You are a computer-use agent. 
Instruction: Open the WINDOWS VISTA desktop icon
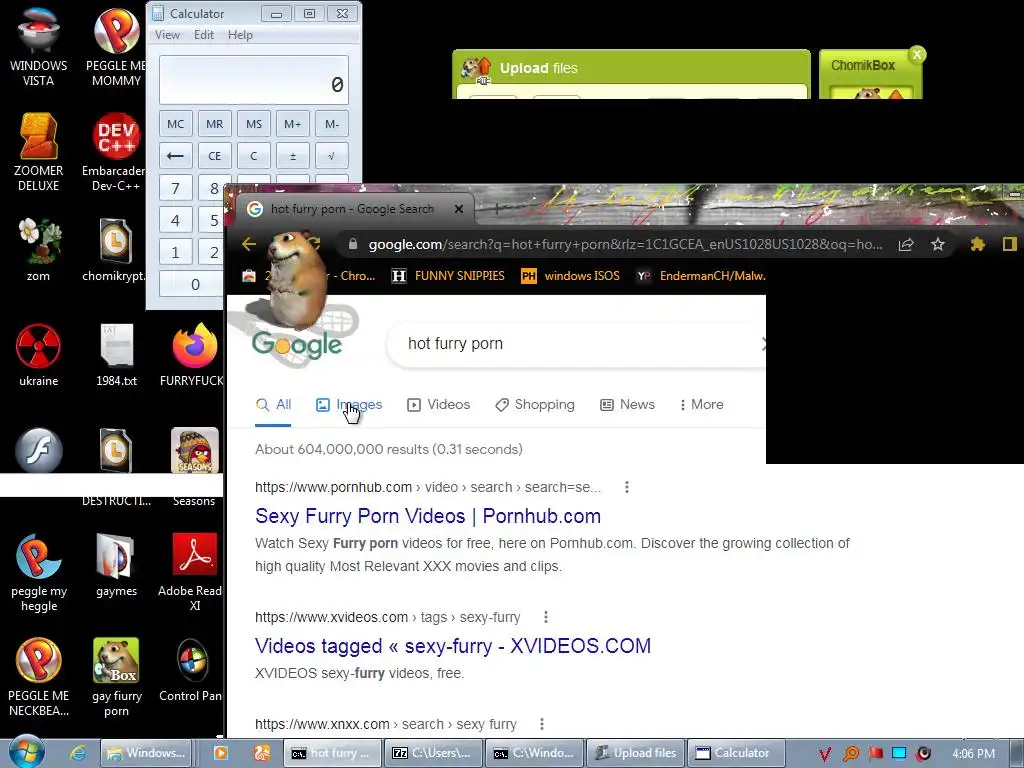[x=39, y=46]
